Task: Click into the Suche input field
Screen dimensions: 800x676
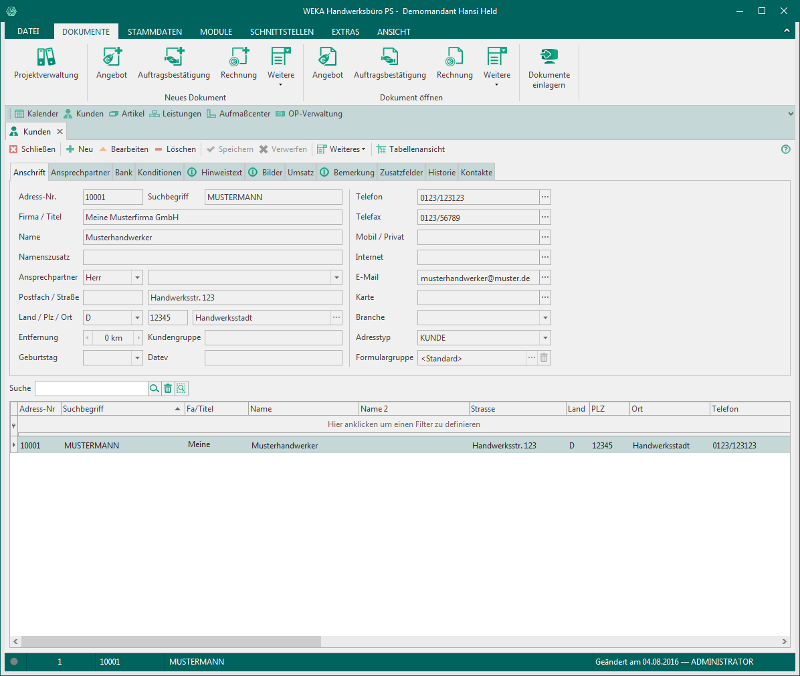Action: point(91,388)
